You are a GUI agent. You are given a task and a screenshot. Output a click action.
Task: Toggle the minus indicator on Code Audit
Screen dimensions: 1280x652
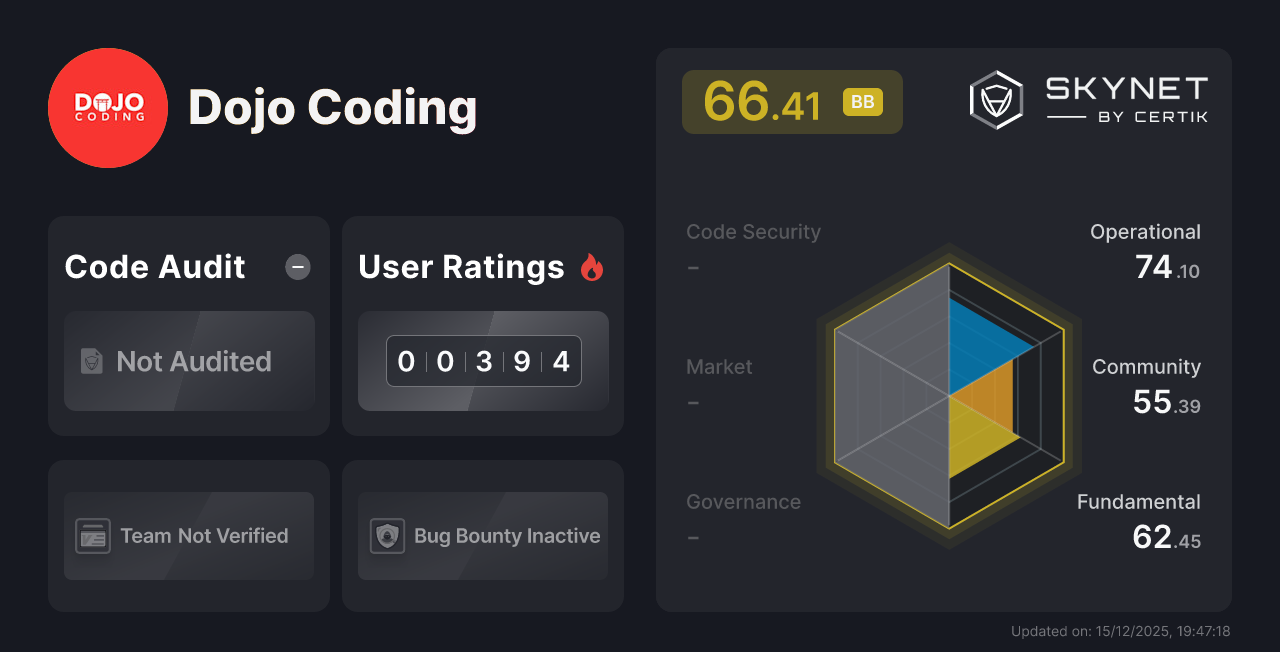[x=297, y=266]
